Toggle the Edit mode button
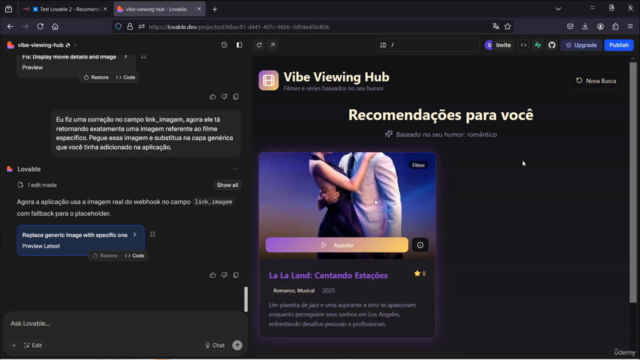Screen dimensions: 640x360 point(33,345)
